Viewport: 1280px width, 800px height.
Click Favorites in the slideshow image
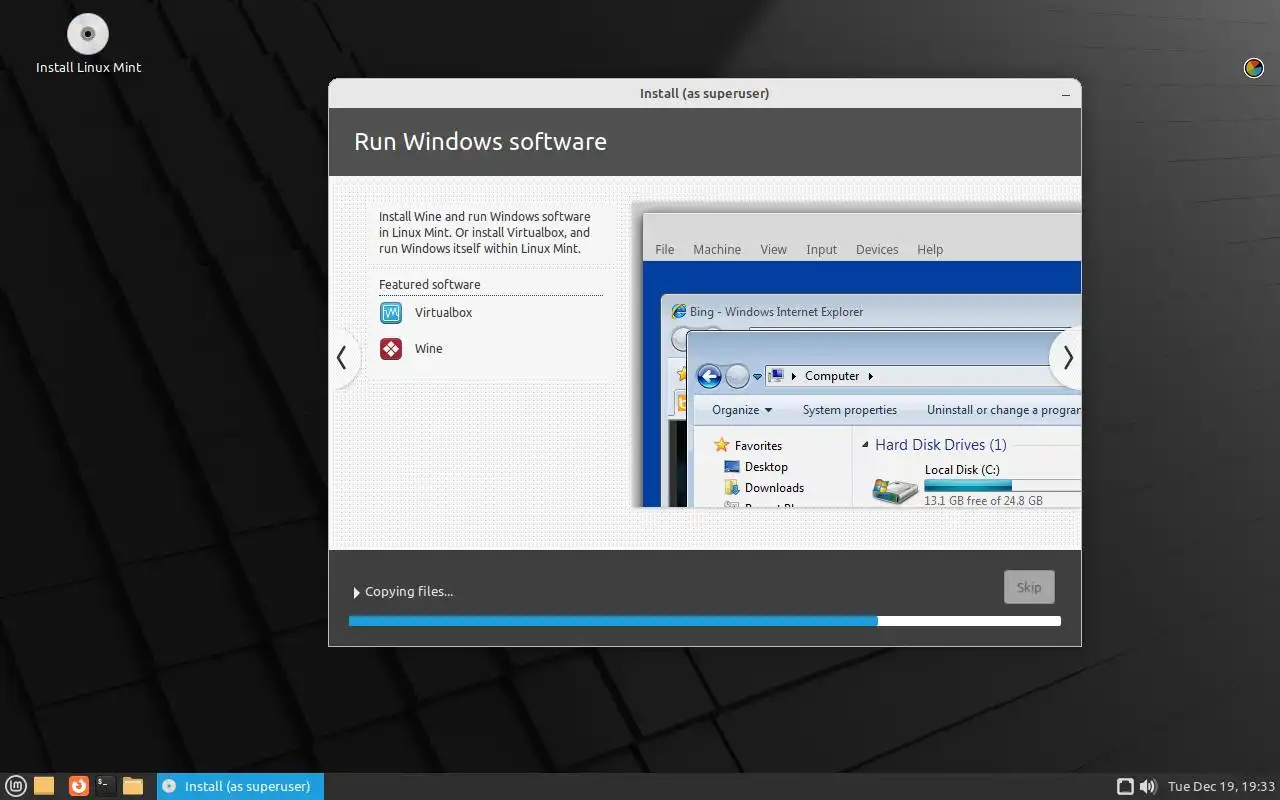pos(758,446)
